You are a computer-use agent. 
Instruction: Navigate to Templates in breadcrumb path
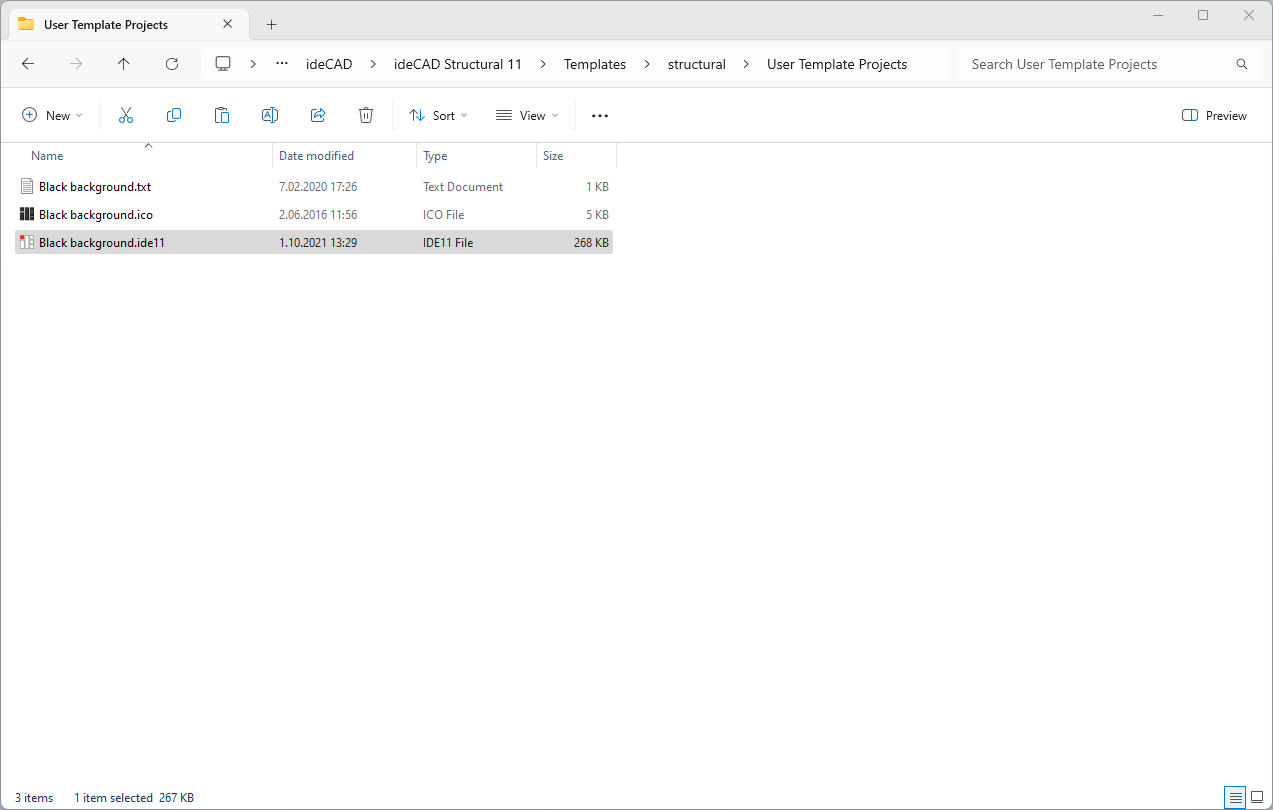pos(594,64)
